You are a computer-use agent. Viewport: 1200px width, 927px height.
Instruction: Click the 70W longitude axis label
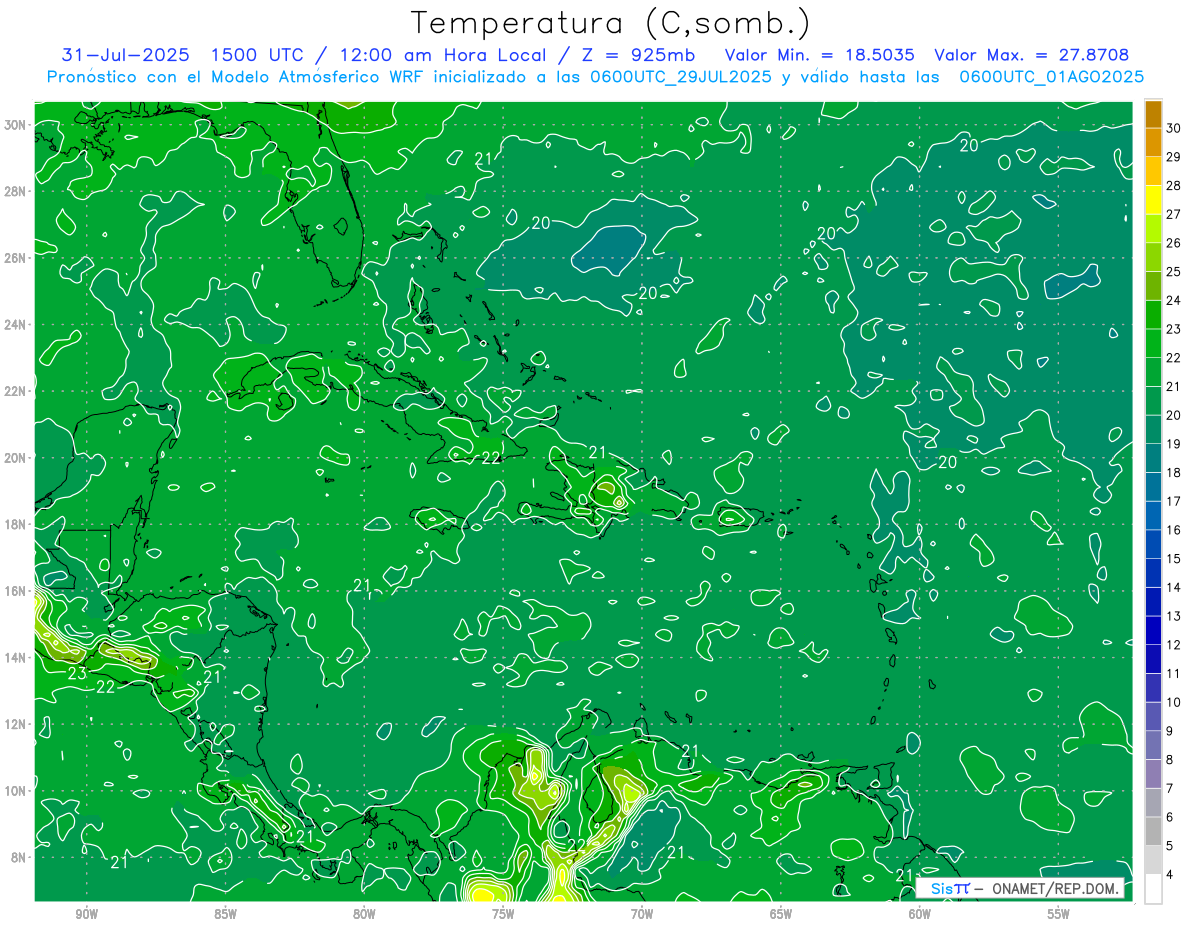click(x=642, y=915)
